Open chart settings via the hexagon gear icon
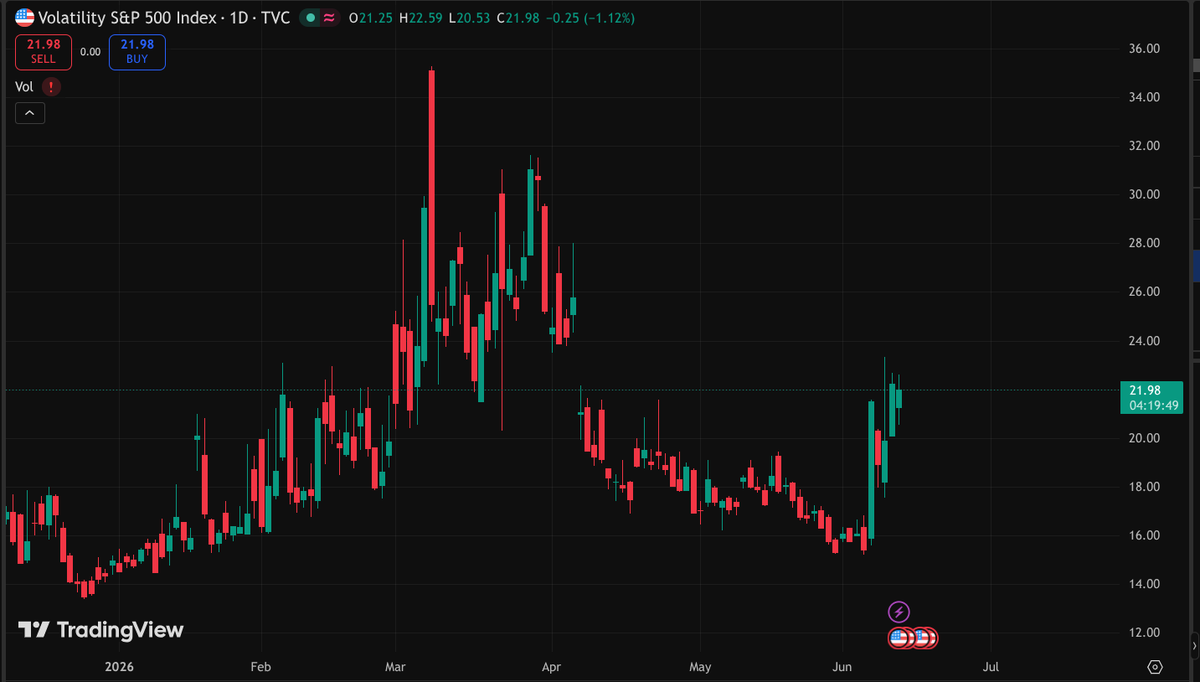This screenshot has height=682, width=1200. 1156,666
